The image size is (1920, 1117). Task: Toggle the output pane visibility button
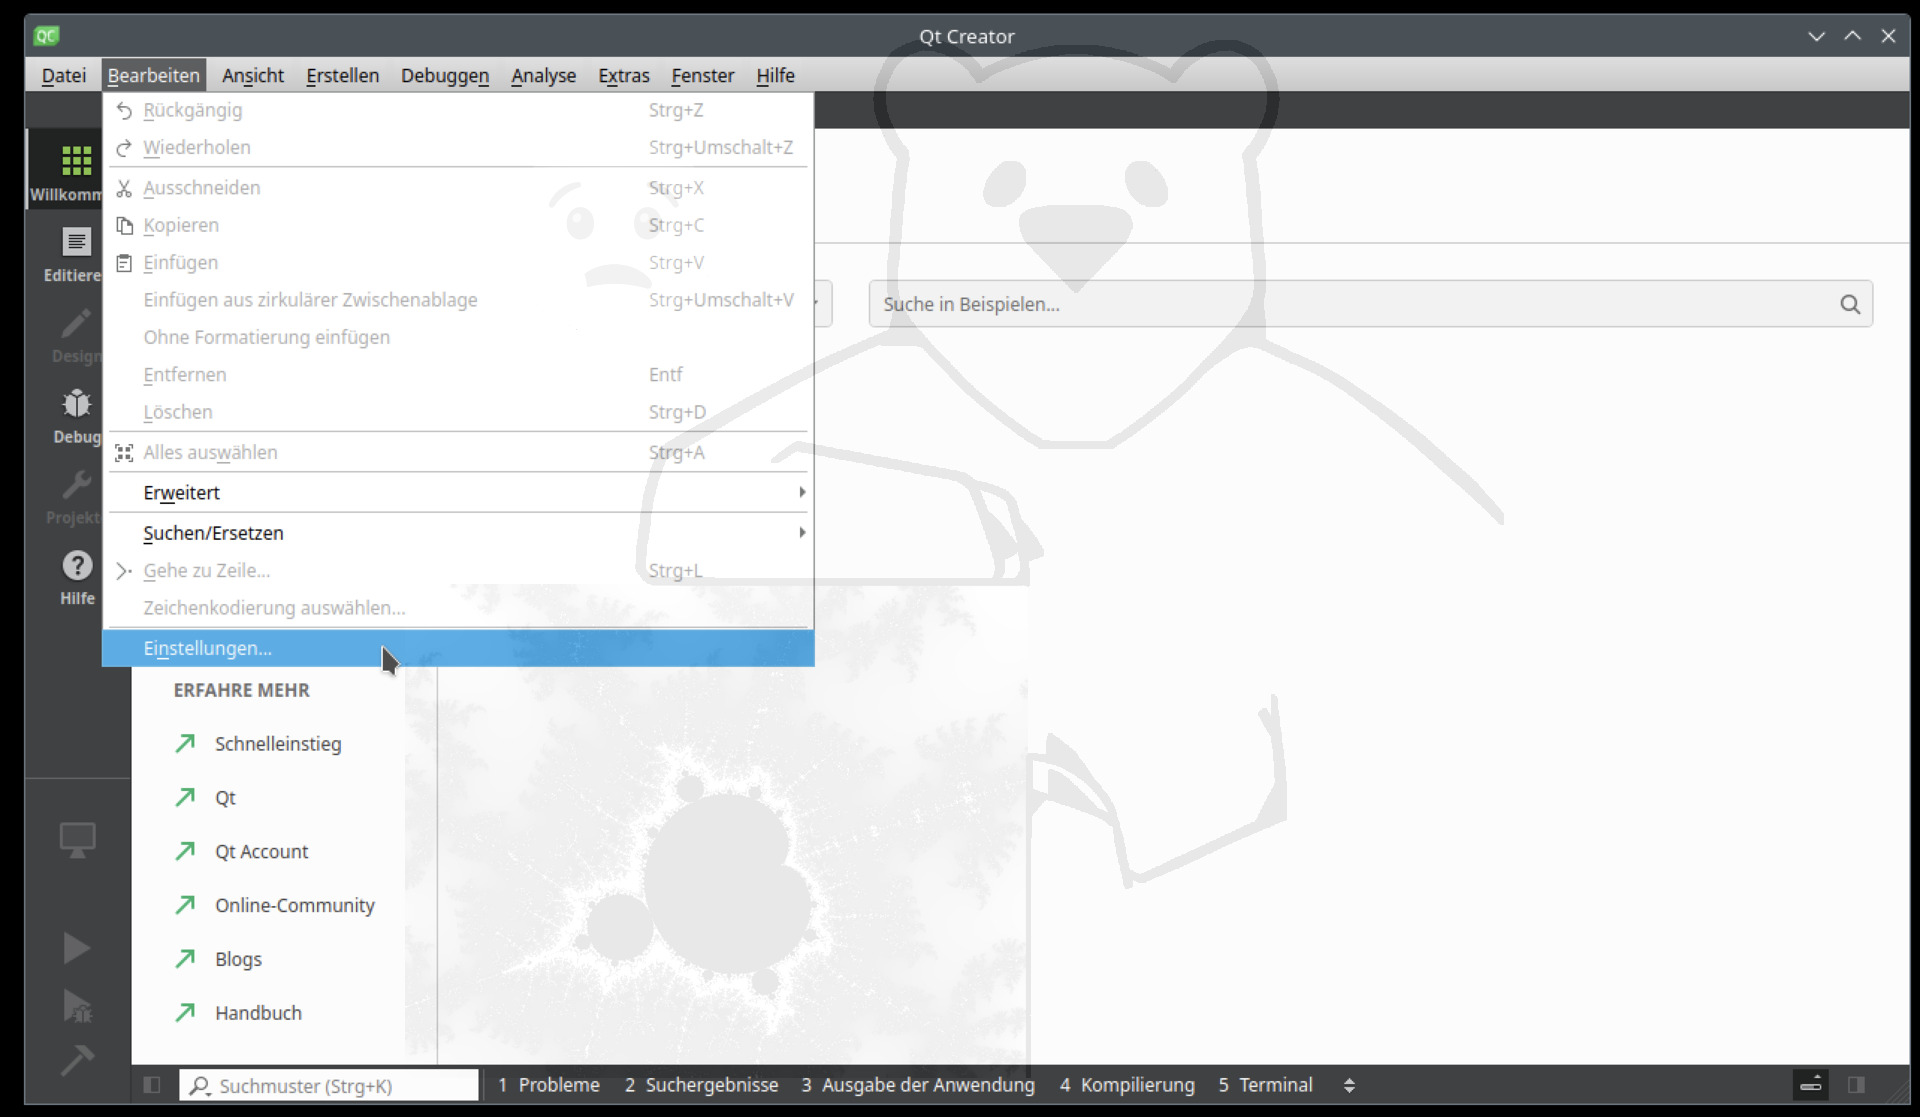(1811, 1085)
